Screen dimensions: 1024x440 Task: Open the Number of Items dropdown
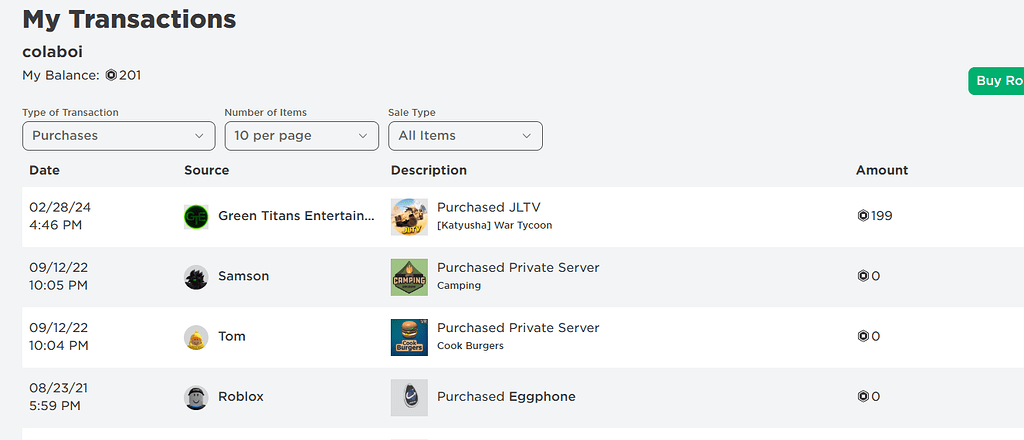coord(302,136)
